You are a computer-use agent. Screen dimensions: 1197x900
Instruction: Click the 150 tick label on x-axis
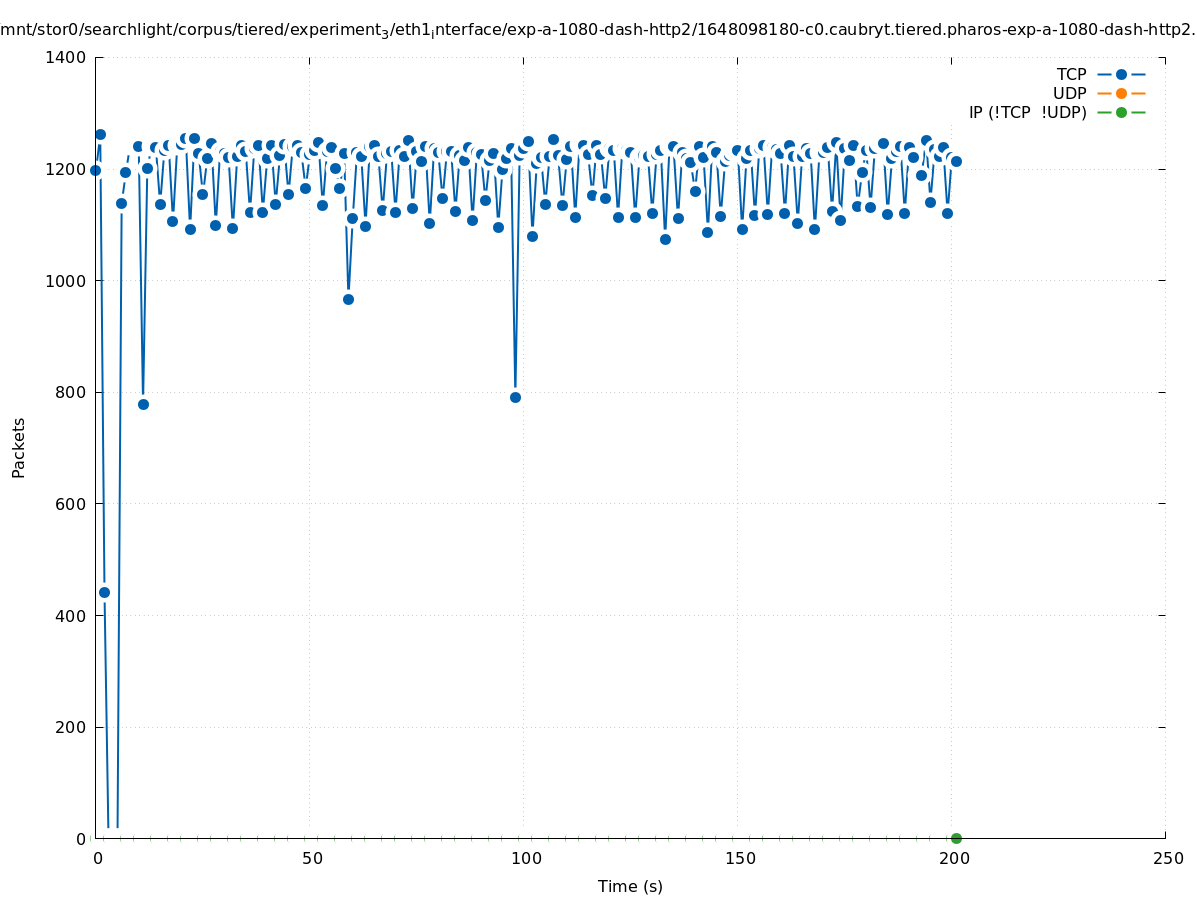pyautogui.click(x=739, y=858)
